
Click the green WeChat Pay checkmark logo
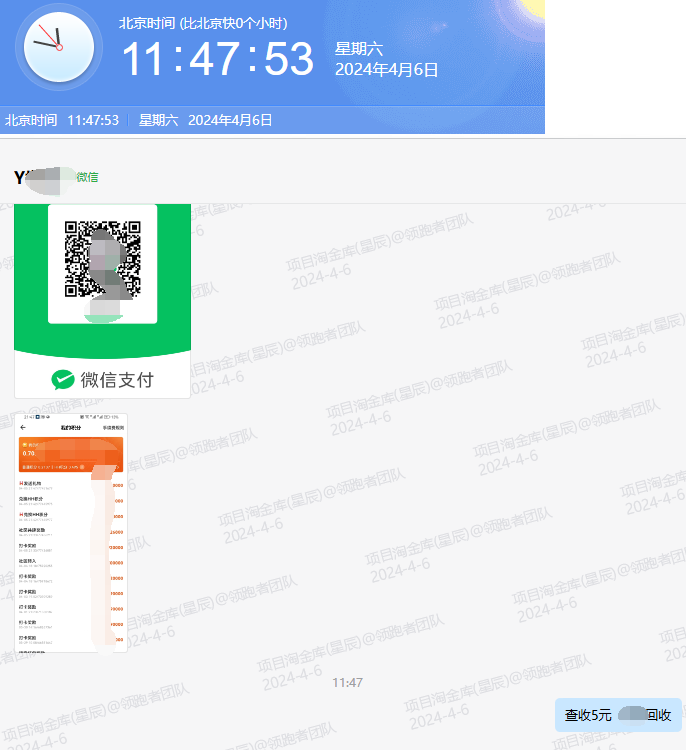[63, 380]
